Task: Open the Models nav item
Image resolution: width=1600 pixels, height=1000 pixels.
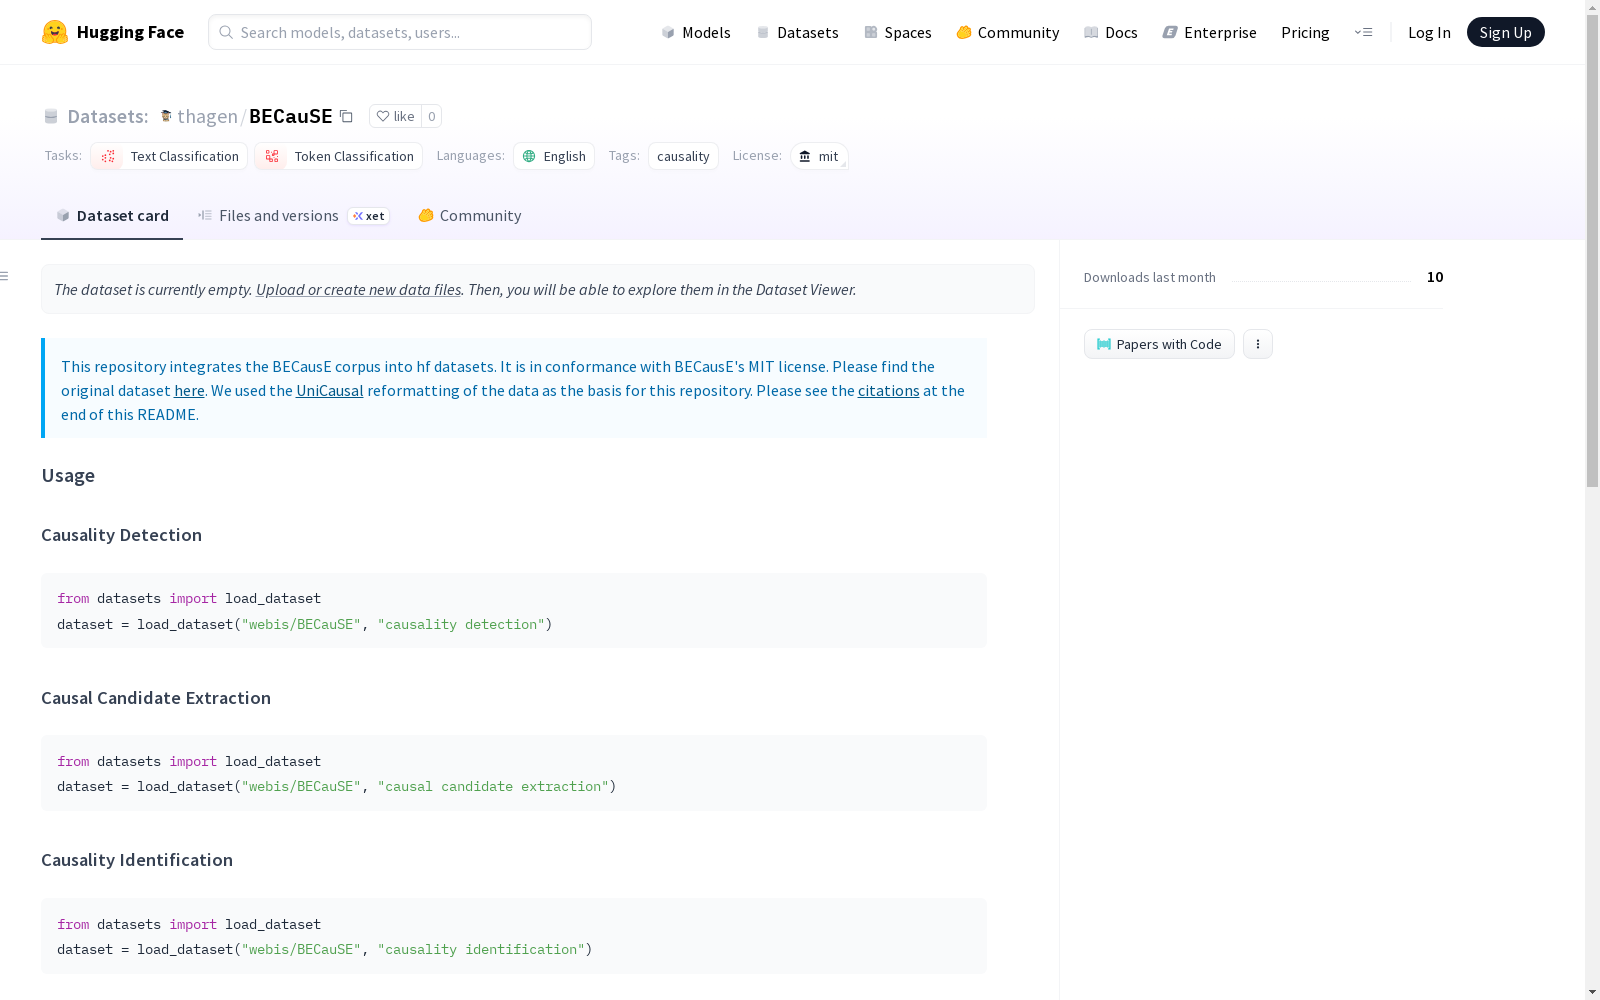Action: point(696,32)
